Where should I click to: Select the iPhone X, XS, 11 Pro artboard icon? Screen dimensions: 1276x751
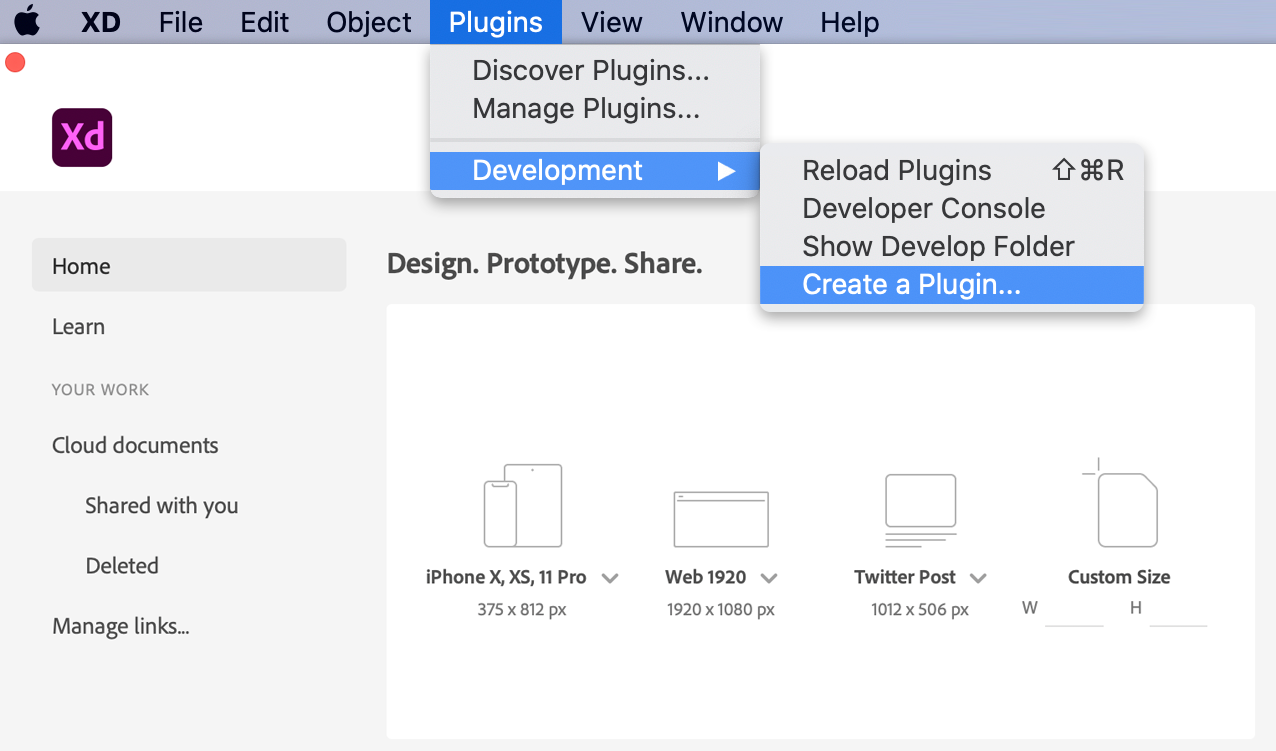point(522,505)
